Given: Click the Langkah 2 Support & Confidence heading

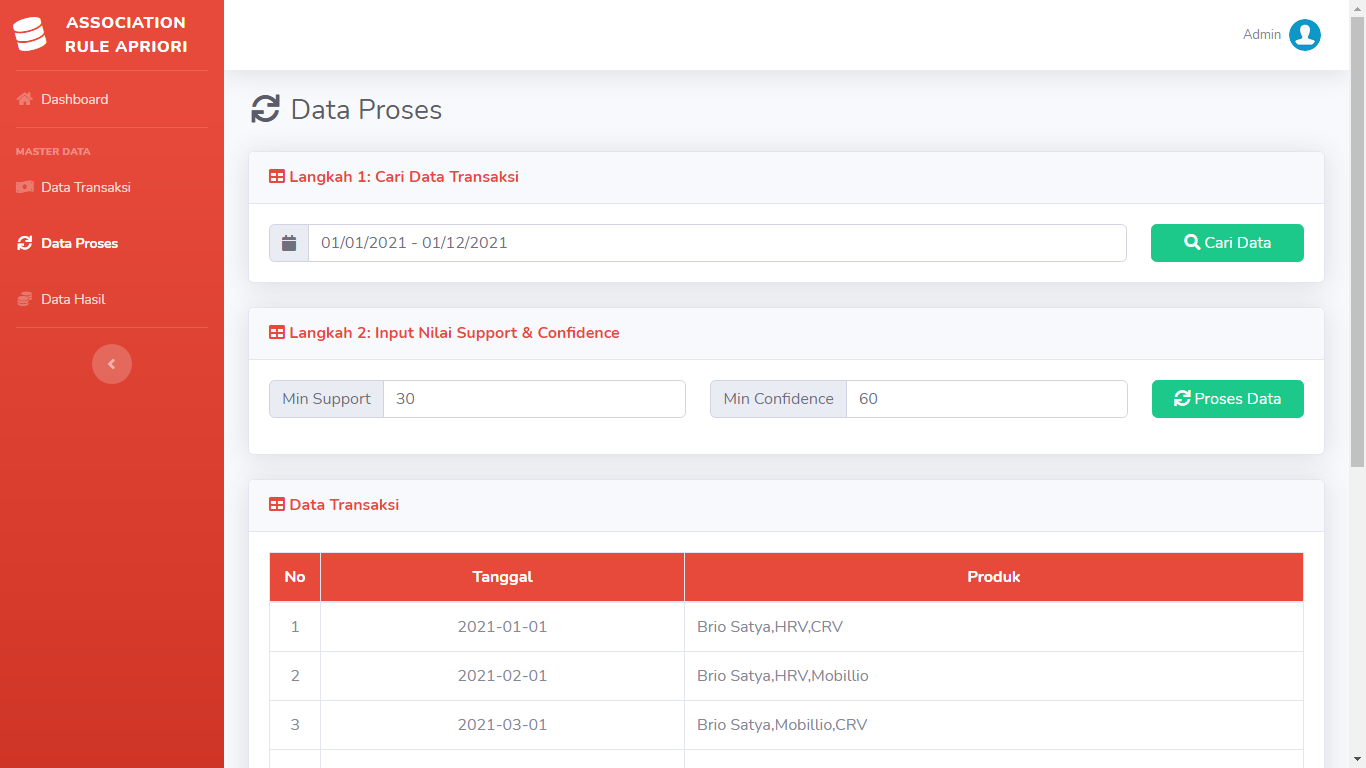Looking at the screenshot, I should tap(454, 333).
